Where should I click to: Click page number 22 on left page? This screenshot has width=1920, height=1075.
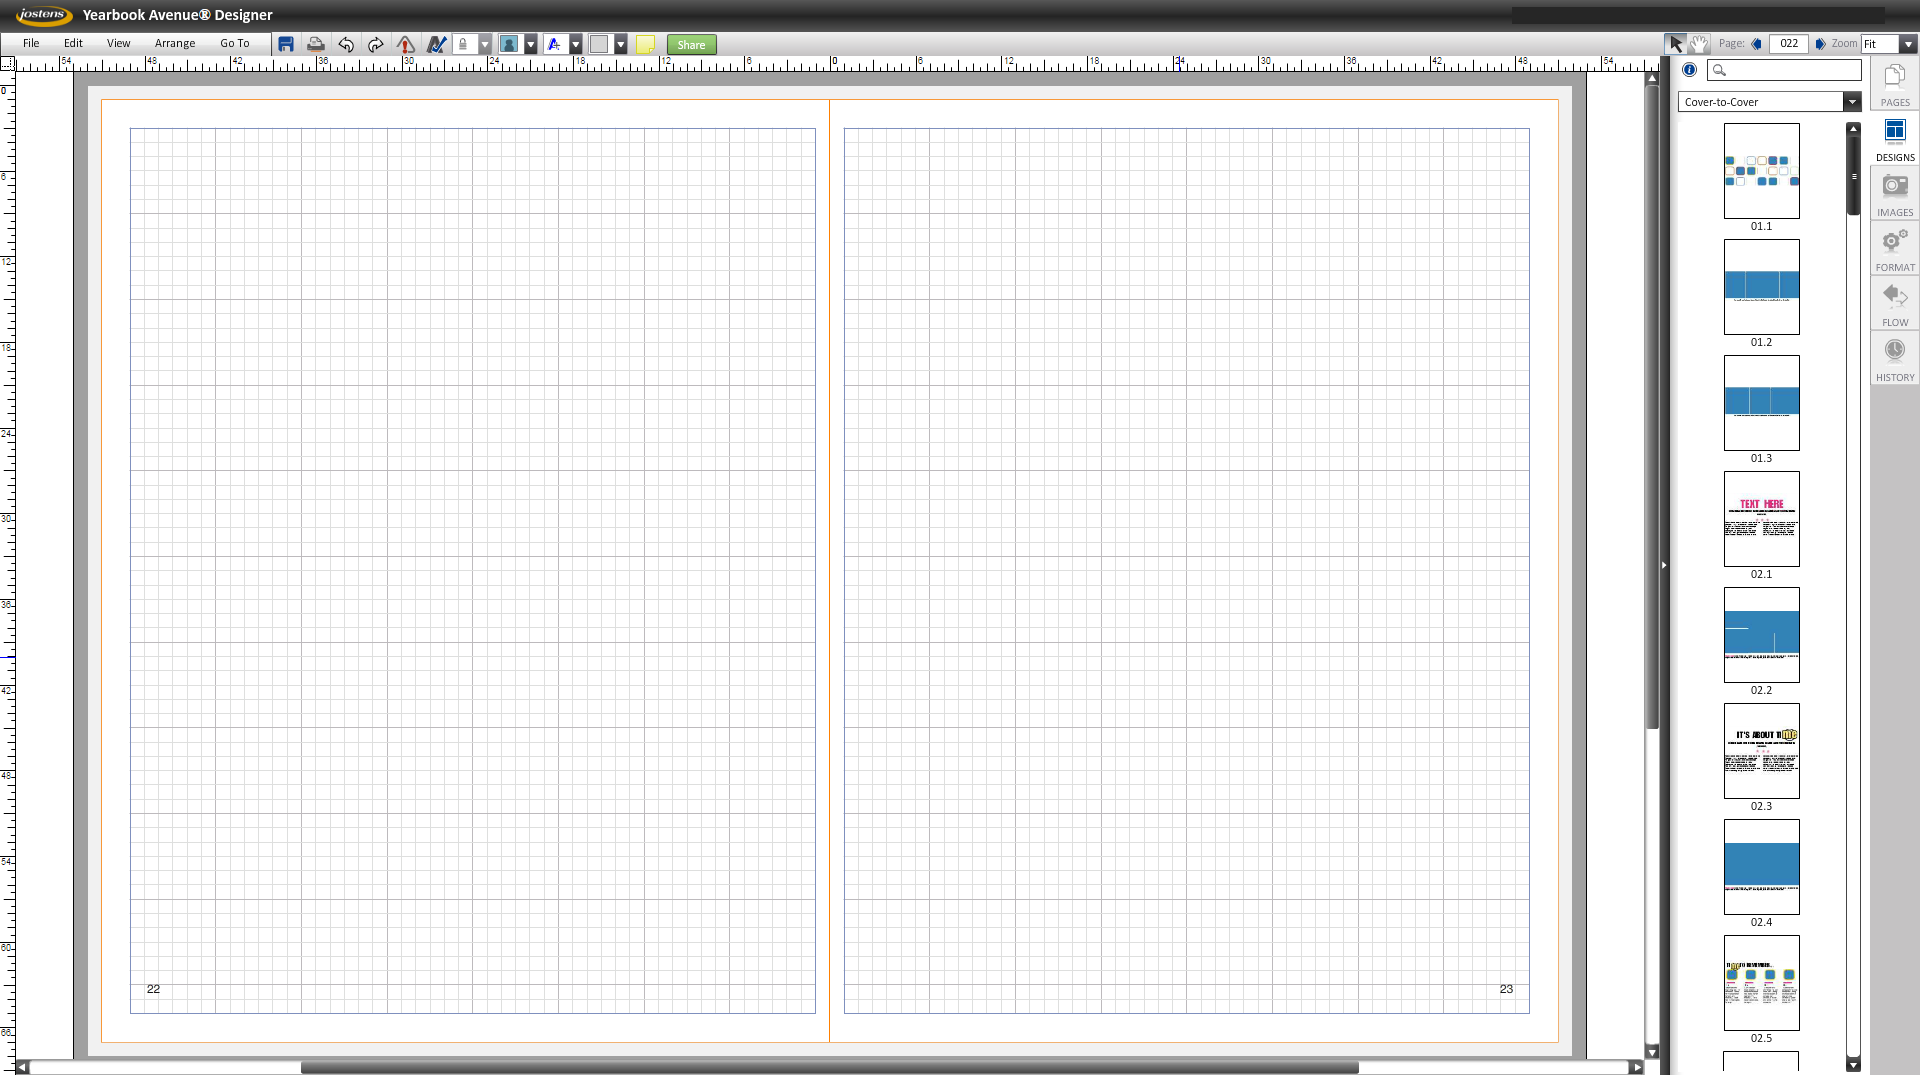pos(153,989)
